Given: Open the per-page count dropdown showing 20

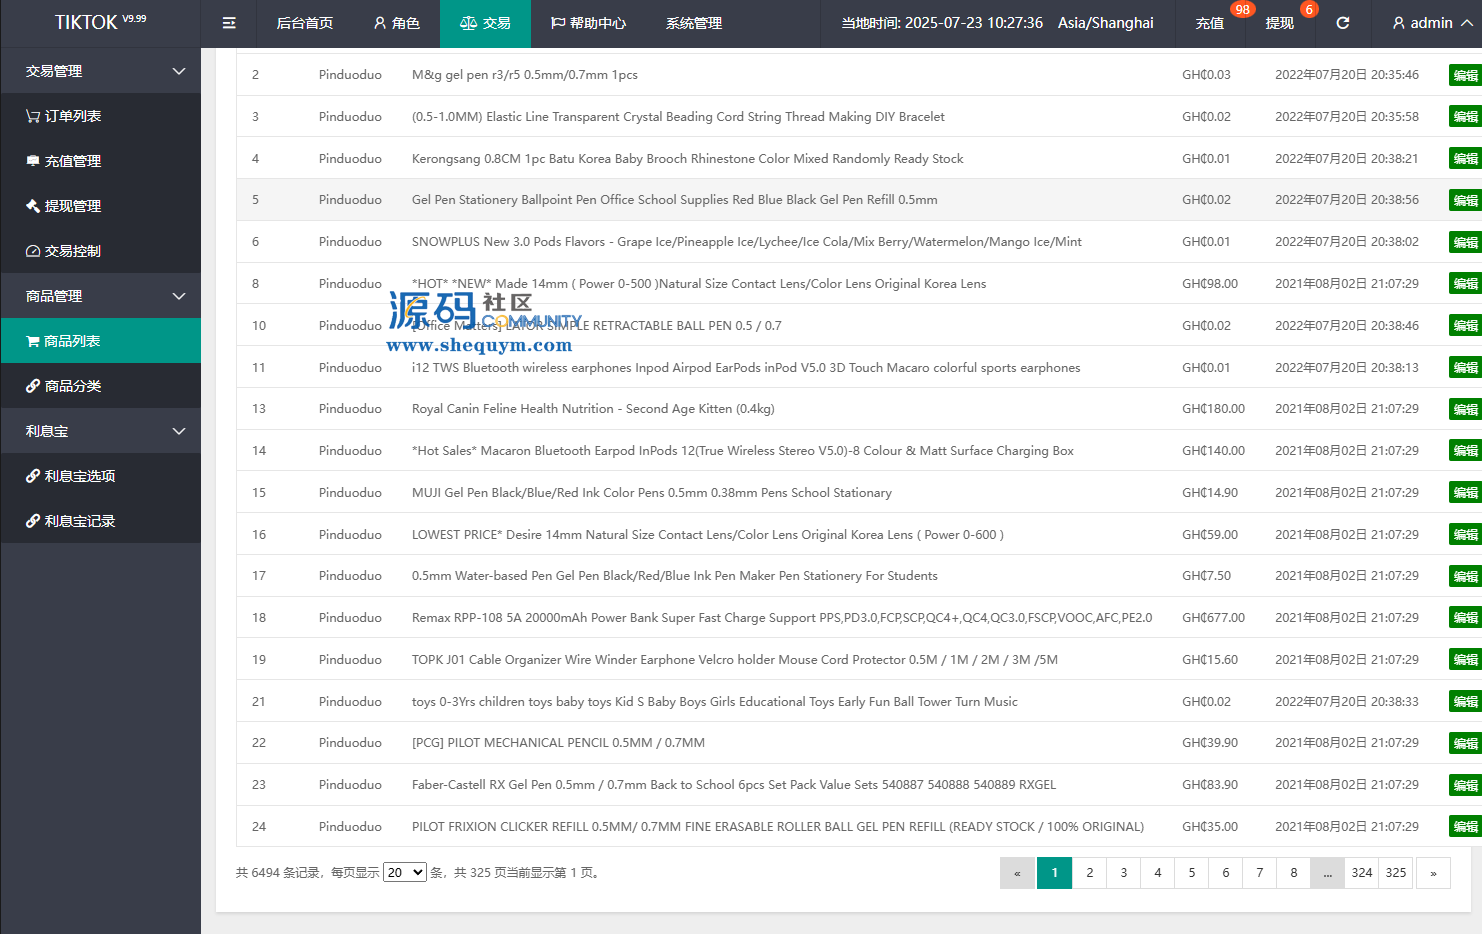Looking at the screenshot, I should pos(405,873).
